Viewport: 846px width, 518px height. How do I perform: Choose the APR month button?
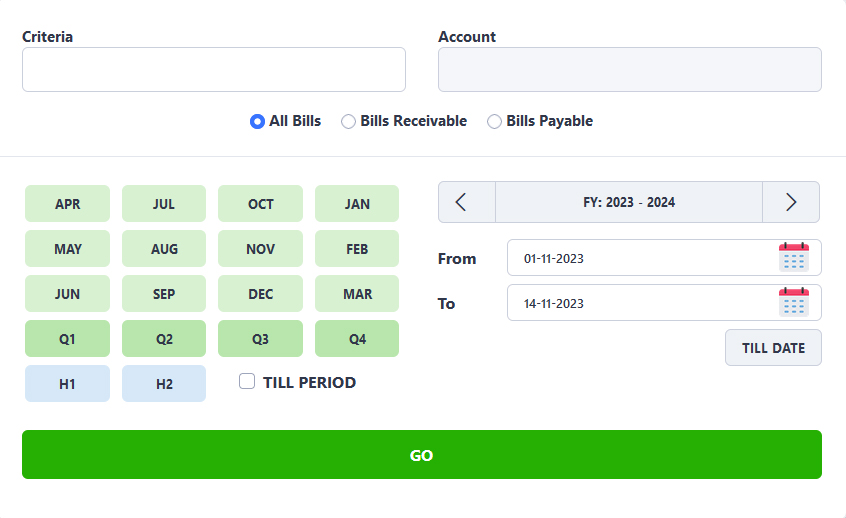tap(67, 203)
